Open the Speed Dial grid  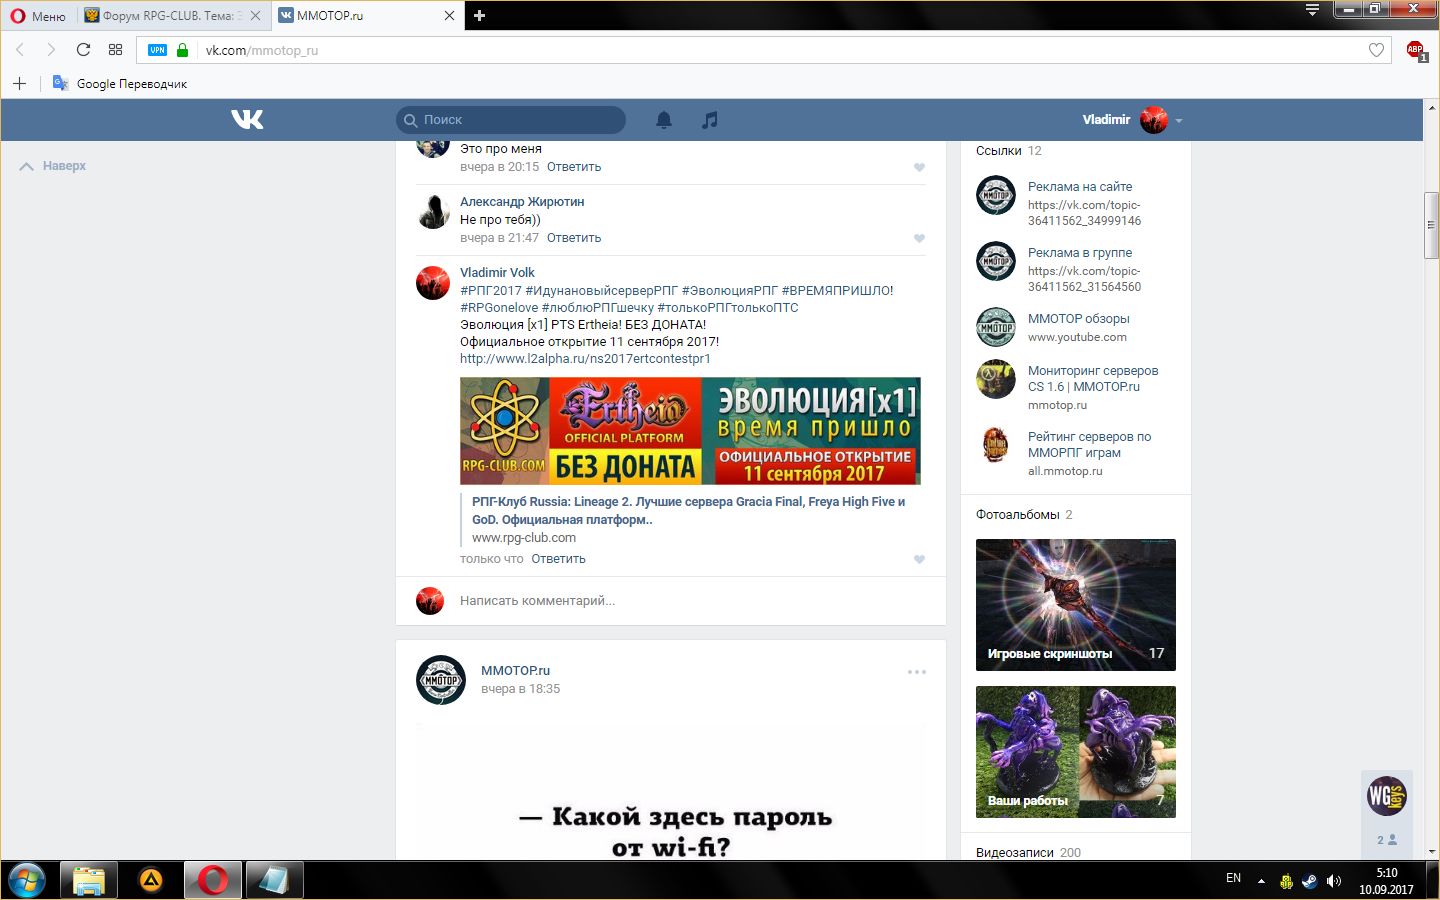115,50
